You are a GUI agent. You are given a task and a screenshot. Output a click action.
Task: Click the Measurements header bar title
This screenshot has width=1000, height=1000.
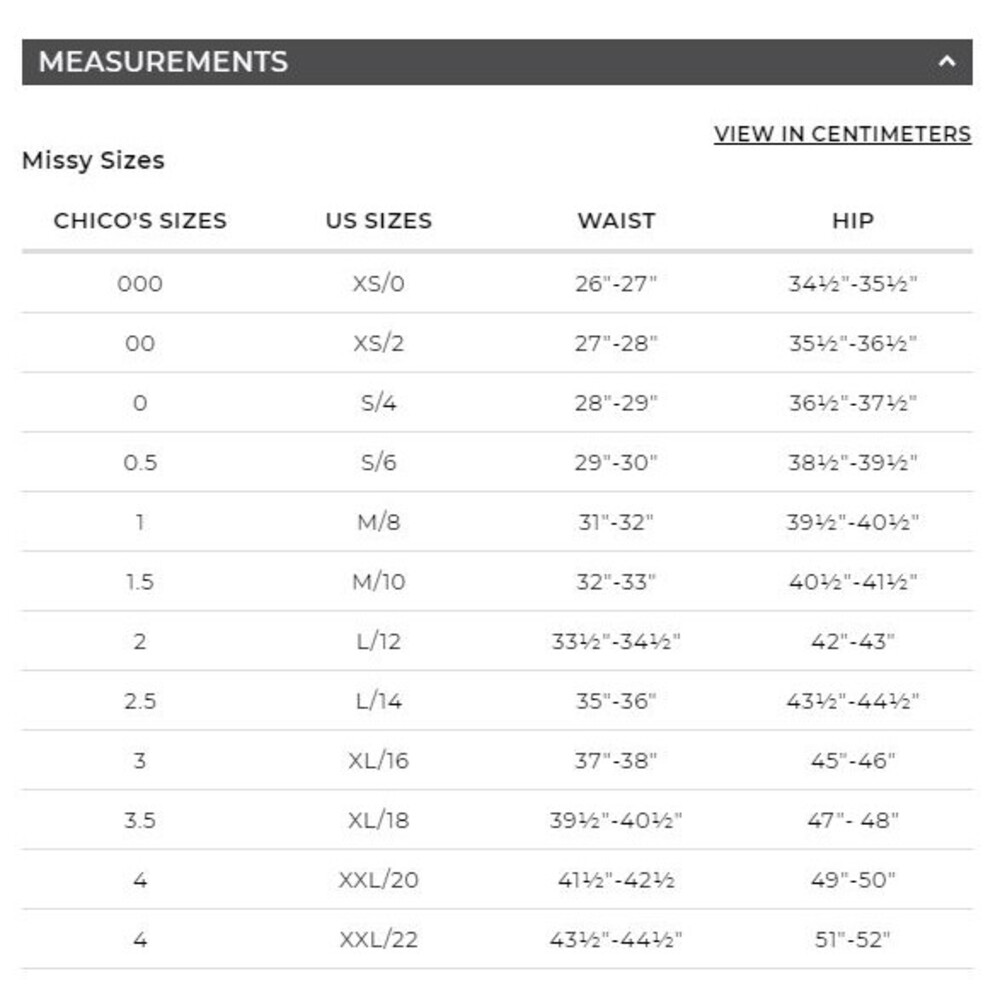click(163, 62)
